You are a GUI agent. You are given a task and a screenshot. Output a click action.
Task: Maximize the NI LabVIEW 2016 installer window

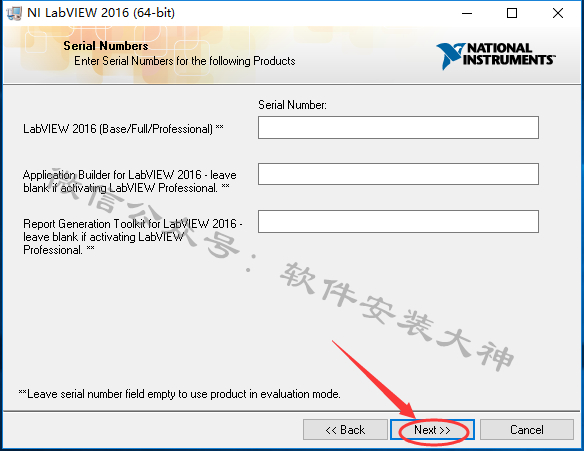coord(512,13)
